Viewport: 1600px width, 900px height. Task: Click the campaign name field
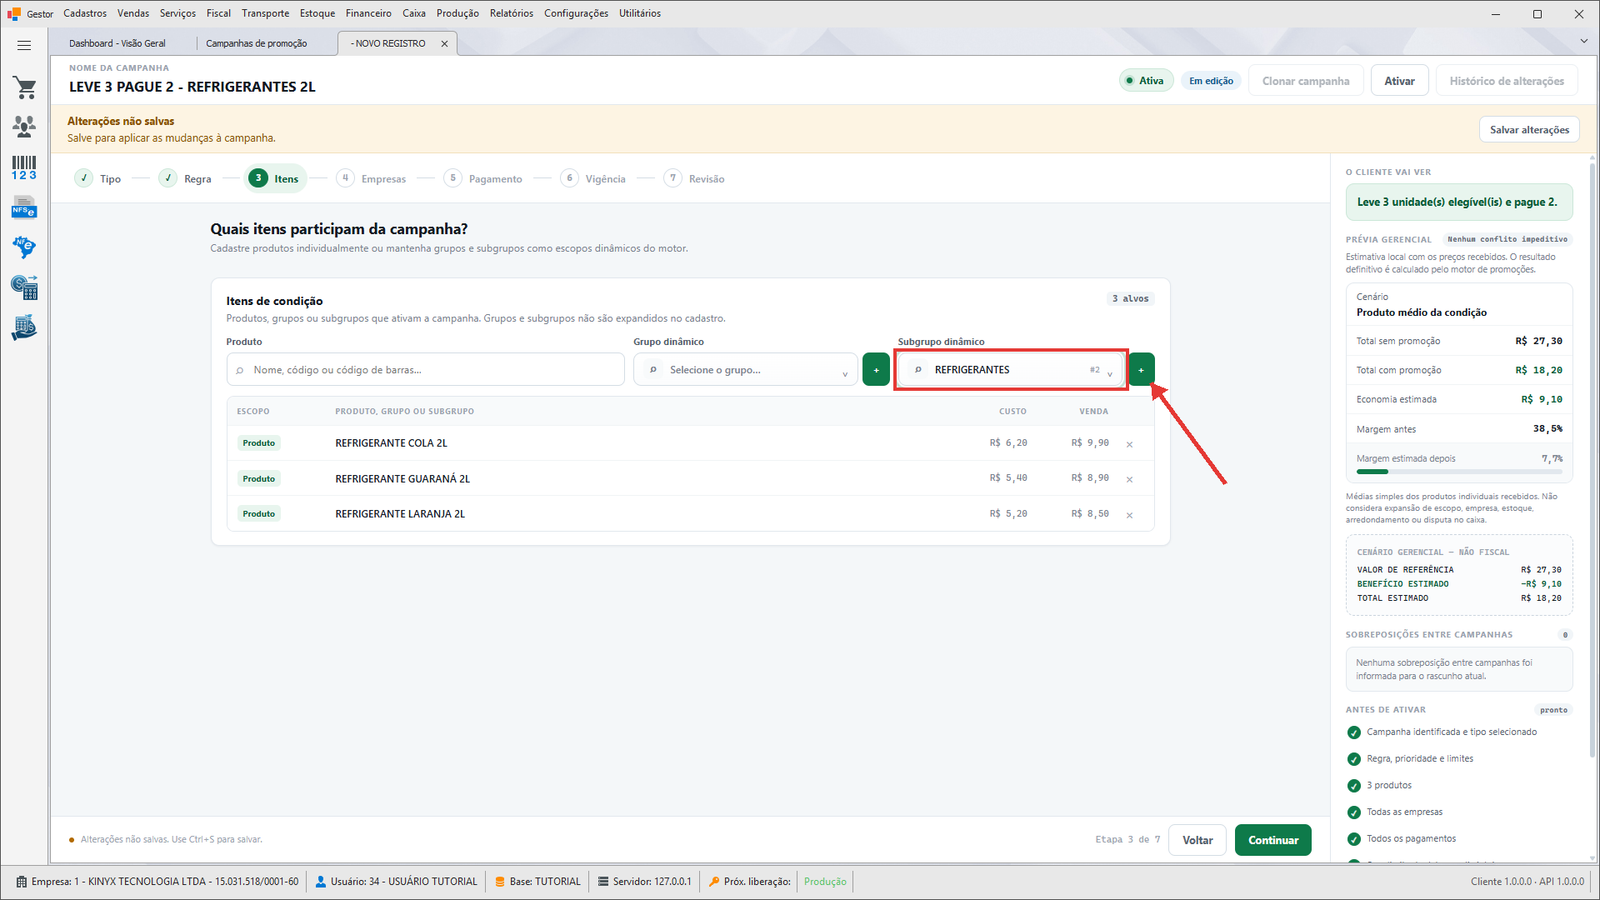point(192,87)
